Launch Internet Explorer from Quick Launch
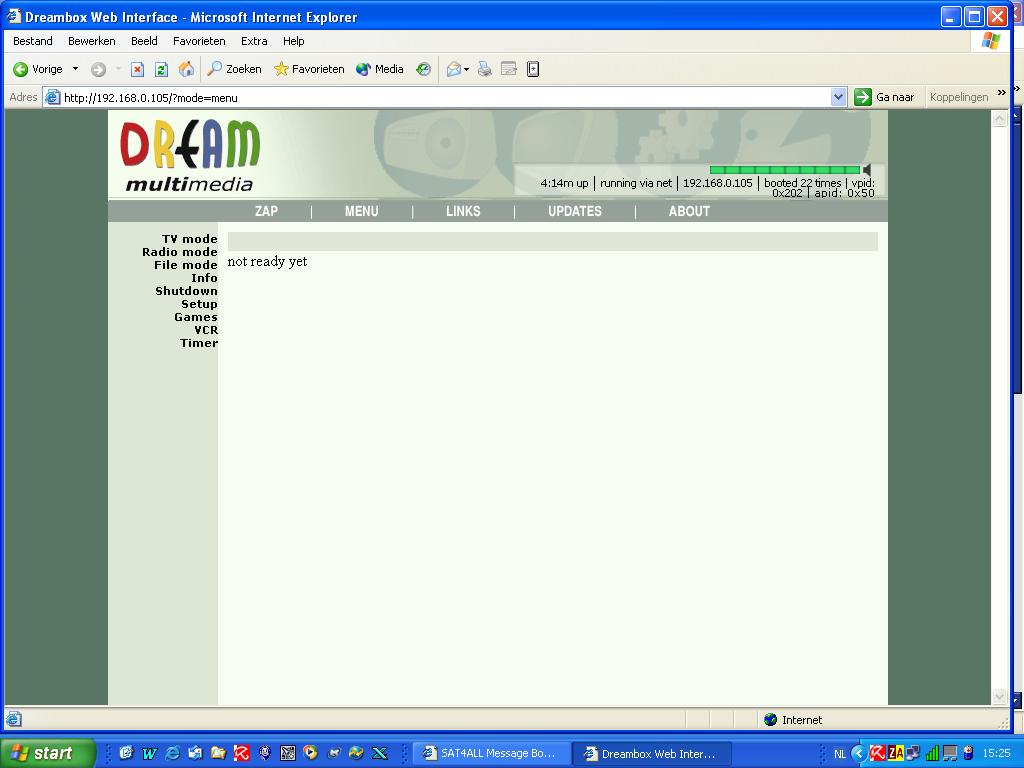 172,754
